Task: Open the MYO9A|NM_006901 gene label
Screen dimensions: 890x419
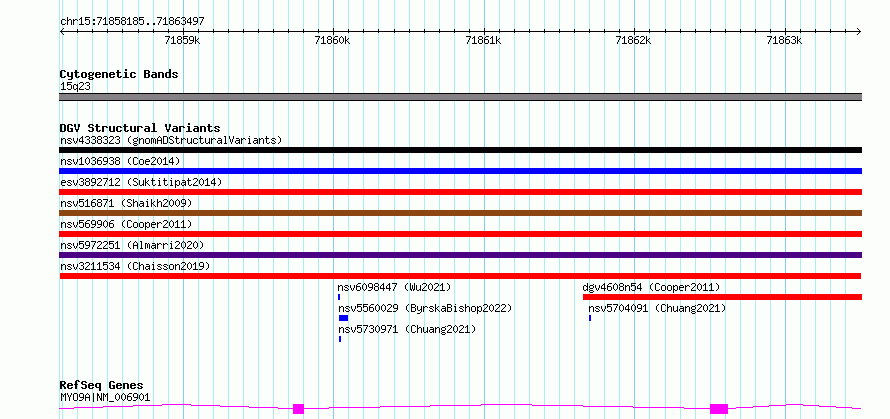Action: click(105, 397)
